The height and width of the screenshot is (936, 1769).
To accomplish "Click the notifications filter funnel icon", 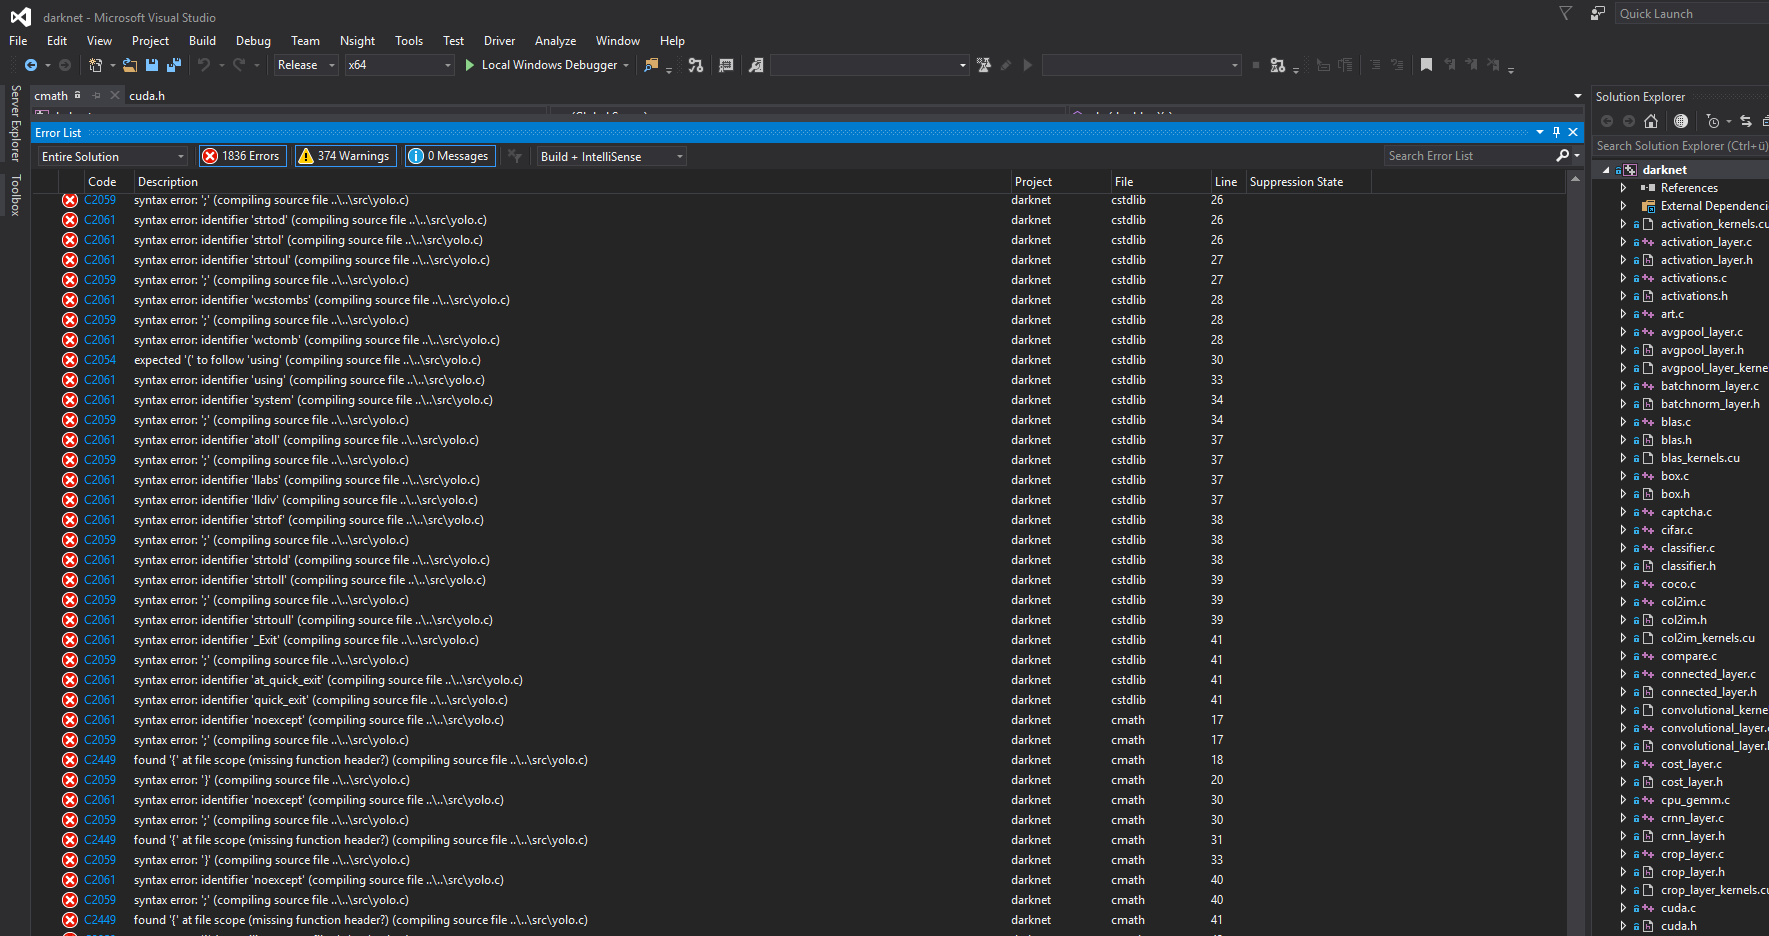I will coord(1566,13).
